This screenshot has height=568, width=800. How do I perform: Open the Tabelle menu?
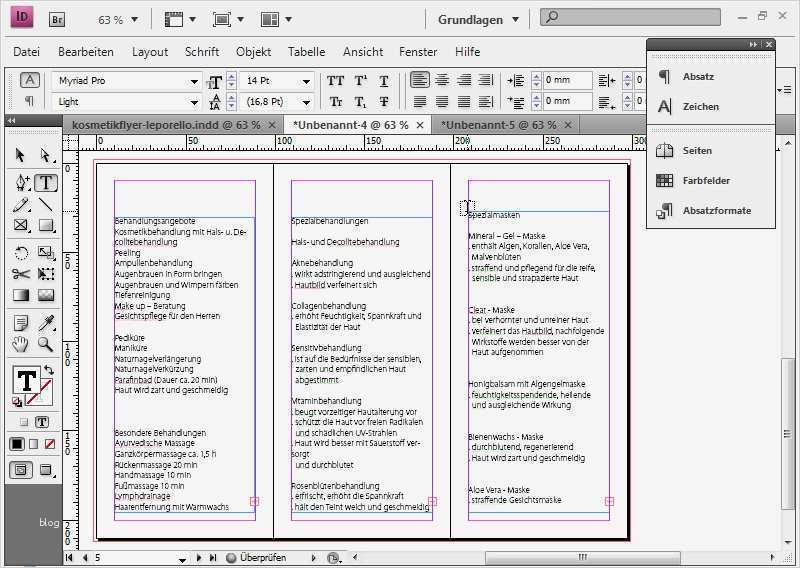(306, 52)
